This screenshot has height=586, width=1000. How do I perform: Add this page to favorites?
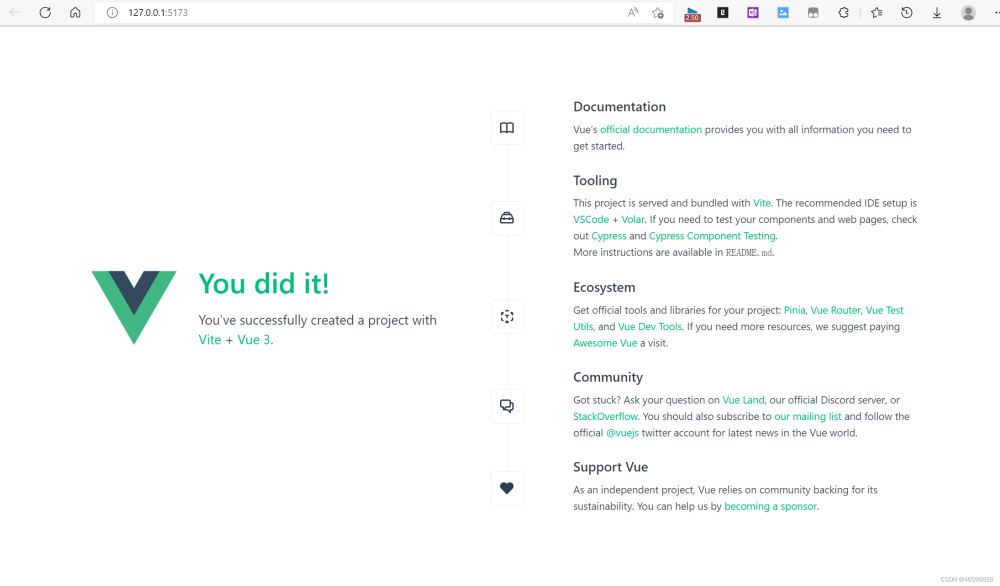[x=658, y=13]
